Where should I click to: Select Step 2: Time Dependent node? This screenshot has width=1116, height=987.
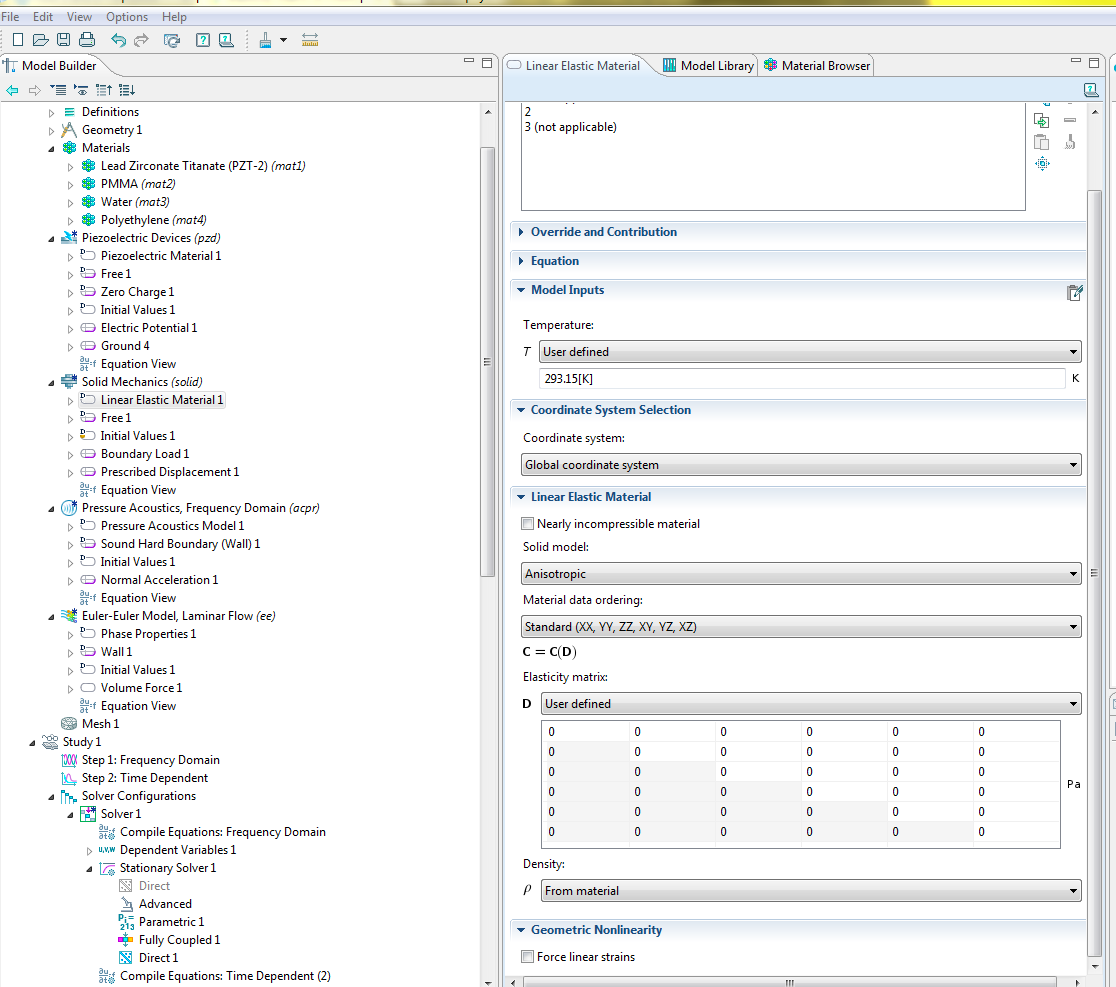(x=144, y=778)
